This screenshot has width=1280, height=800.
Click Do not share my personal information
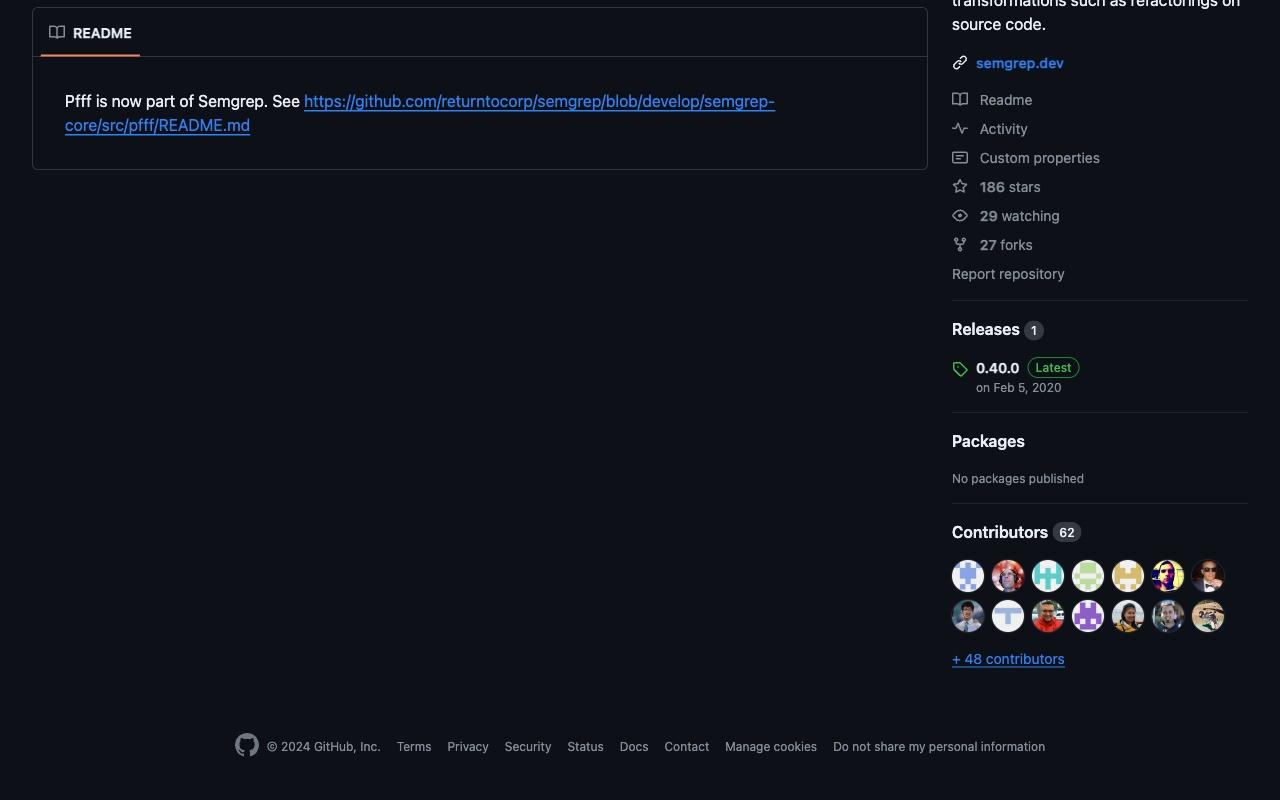[x=939, y=747]
